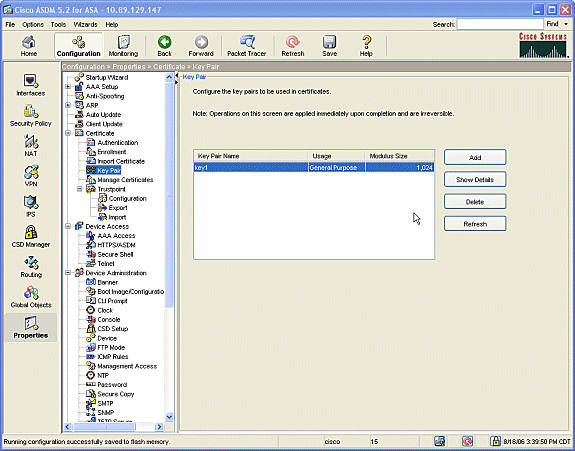Click inside the Search input field
This screenshot has height=451, width=575.
click(500, 24)
